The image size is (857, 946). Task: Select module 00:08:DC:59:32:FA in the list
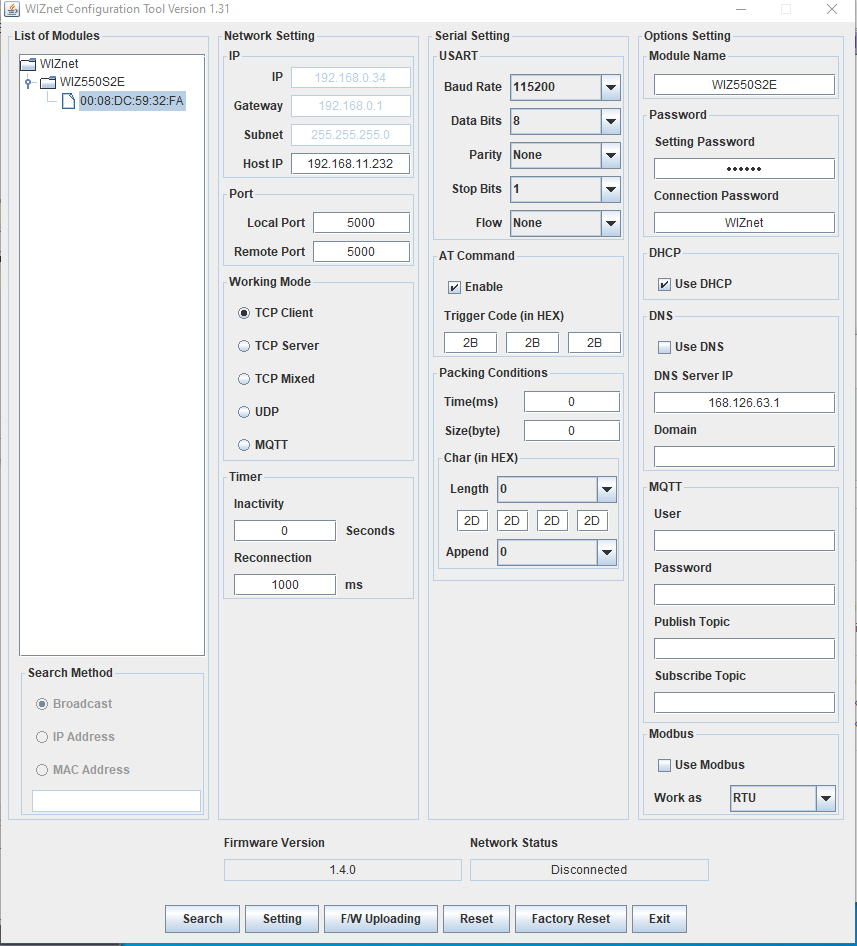point(132,101)
